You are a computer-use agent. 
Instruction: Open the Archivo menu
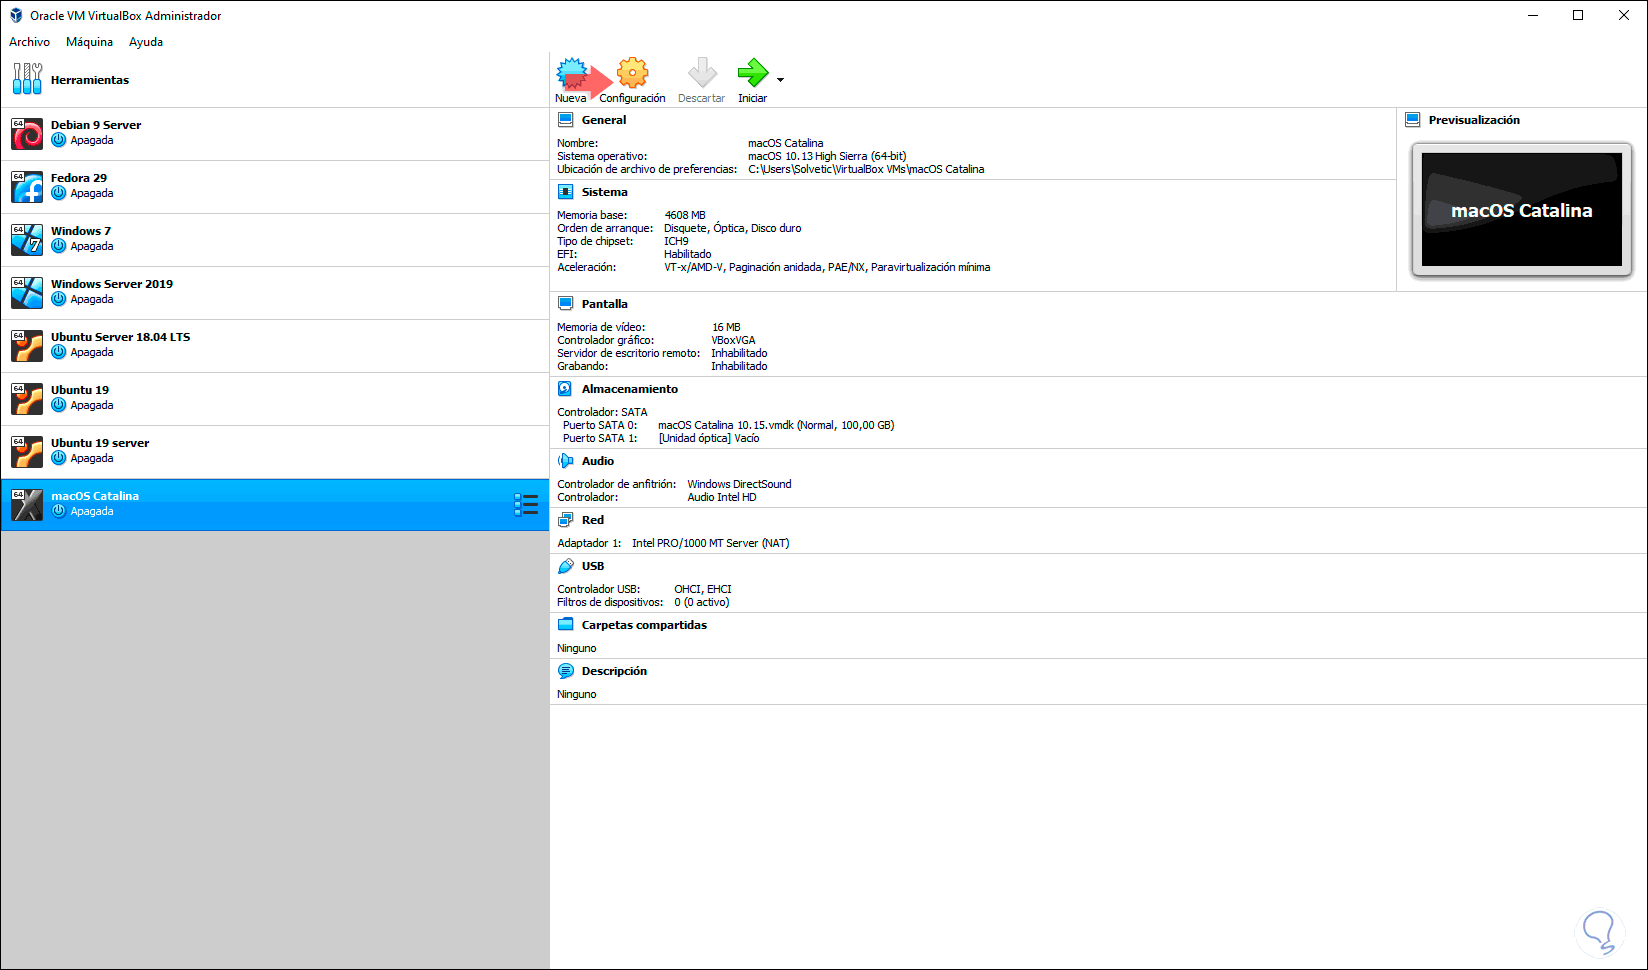click(29, 42)
